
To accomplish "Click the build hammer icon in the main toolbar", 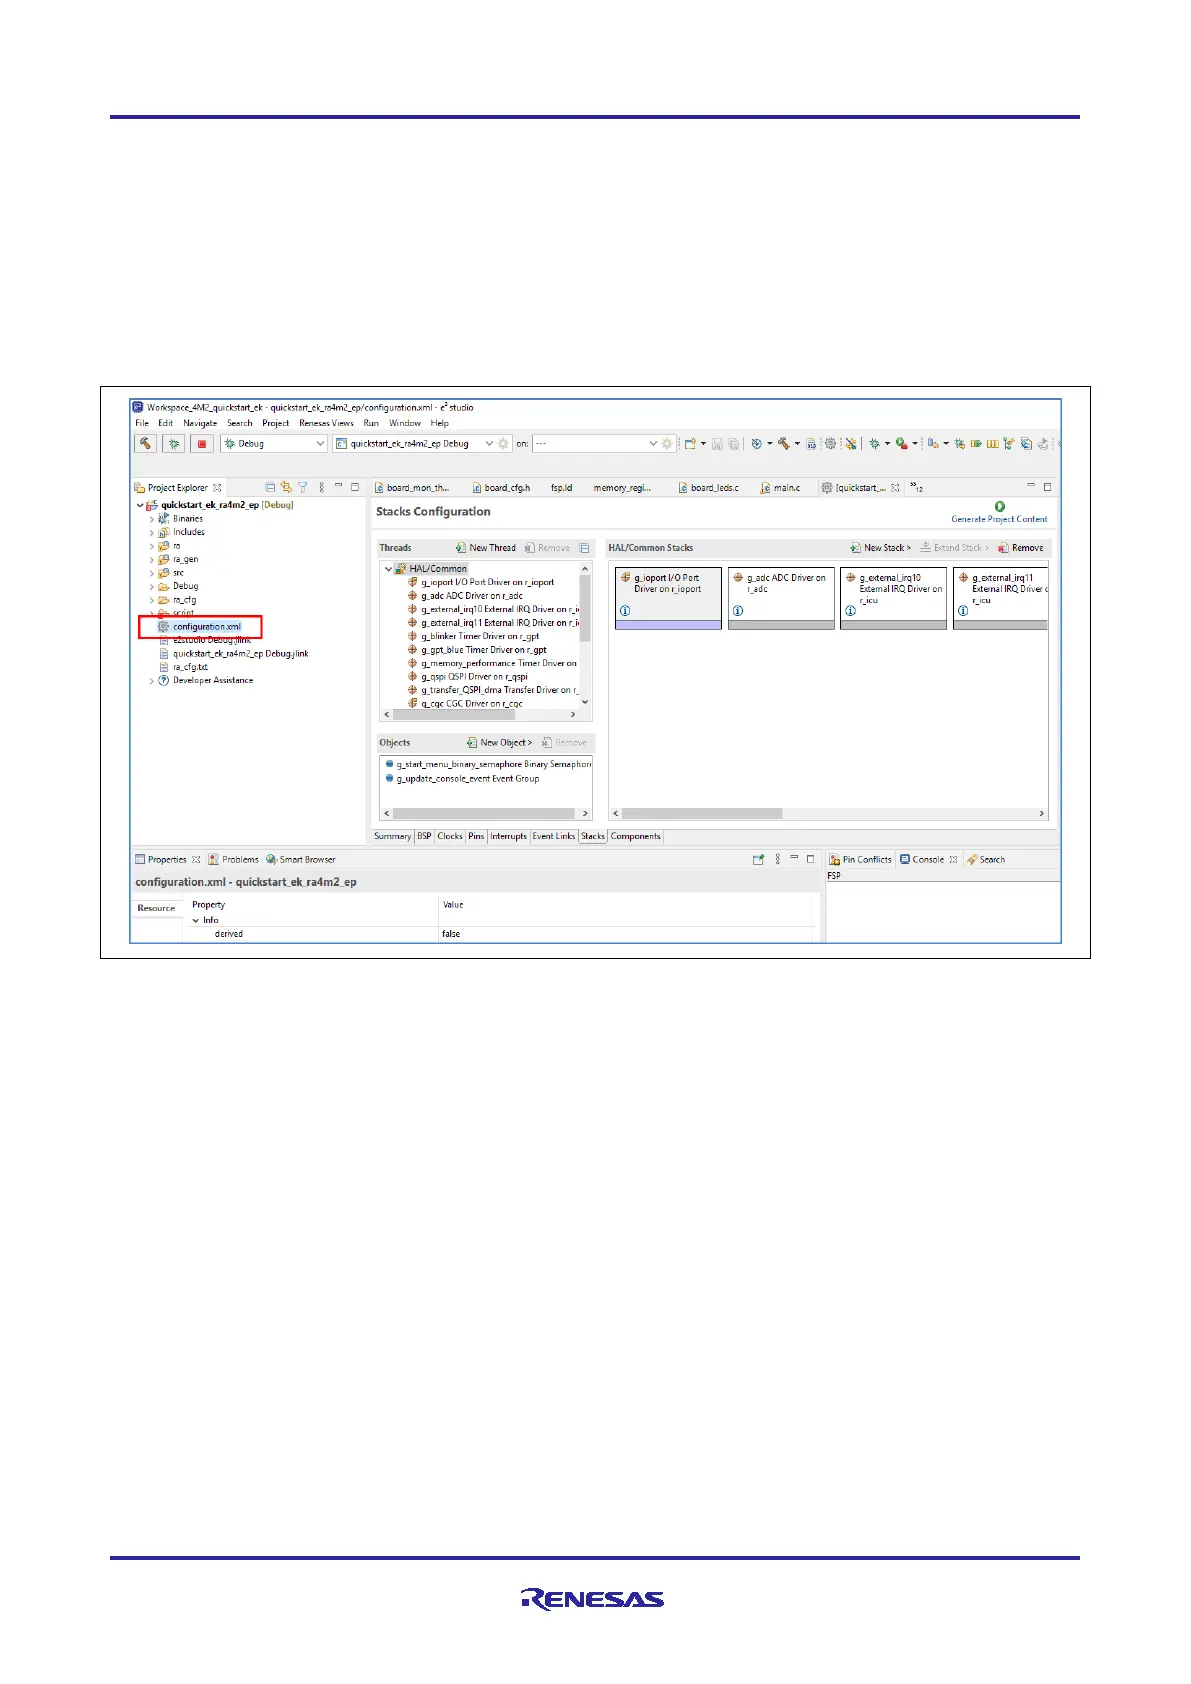I will click(784, 443).
